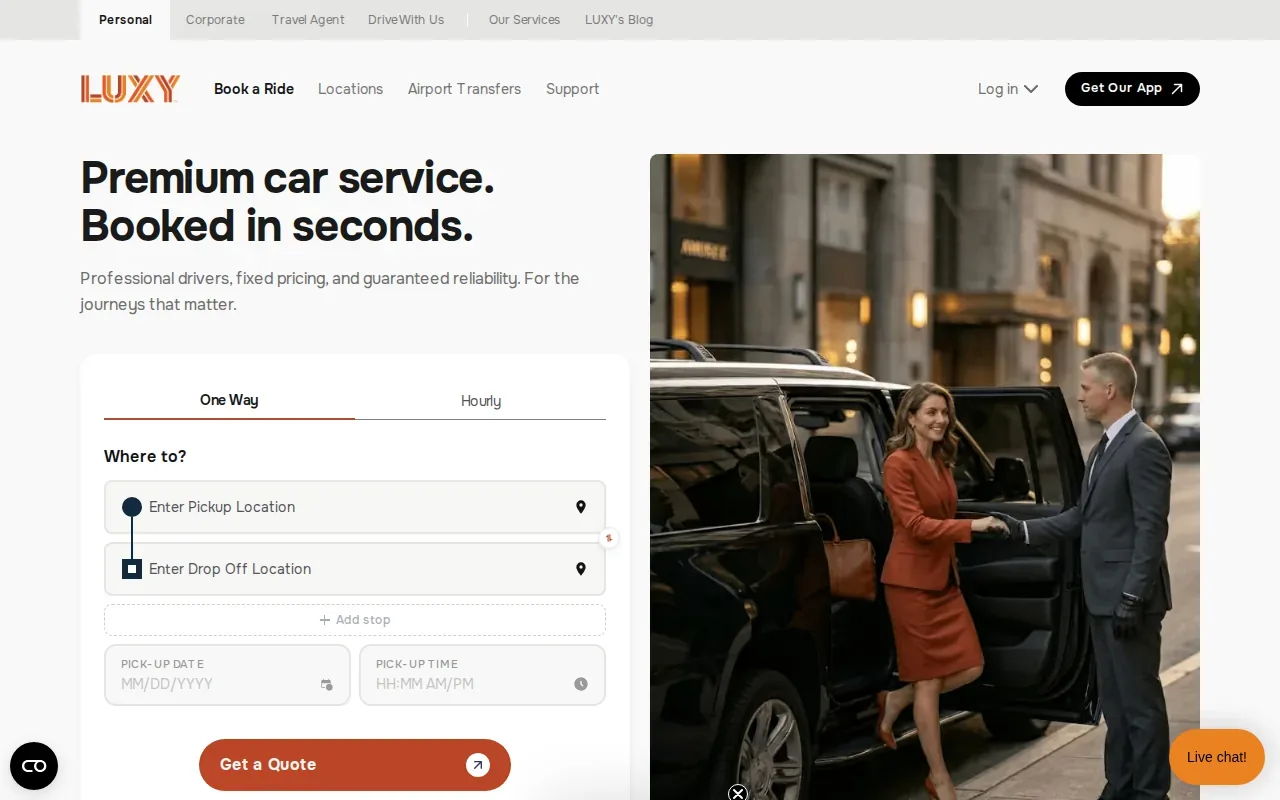Click the drop off location map pin icon
Screen dimensions: 1280x800
coord(580,569)
